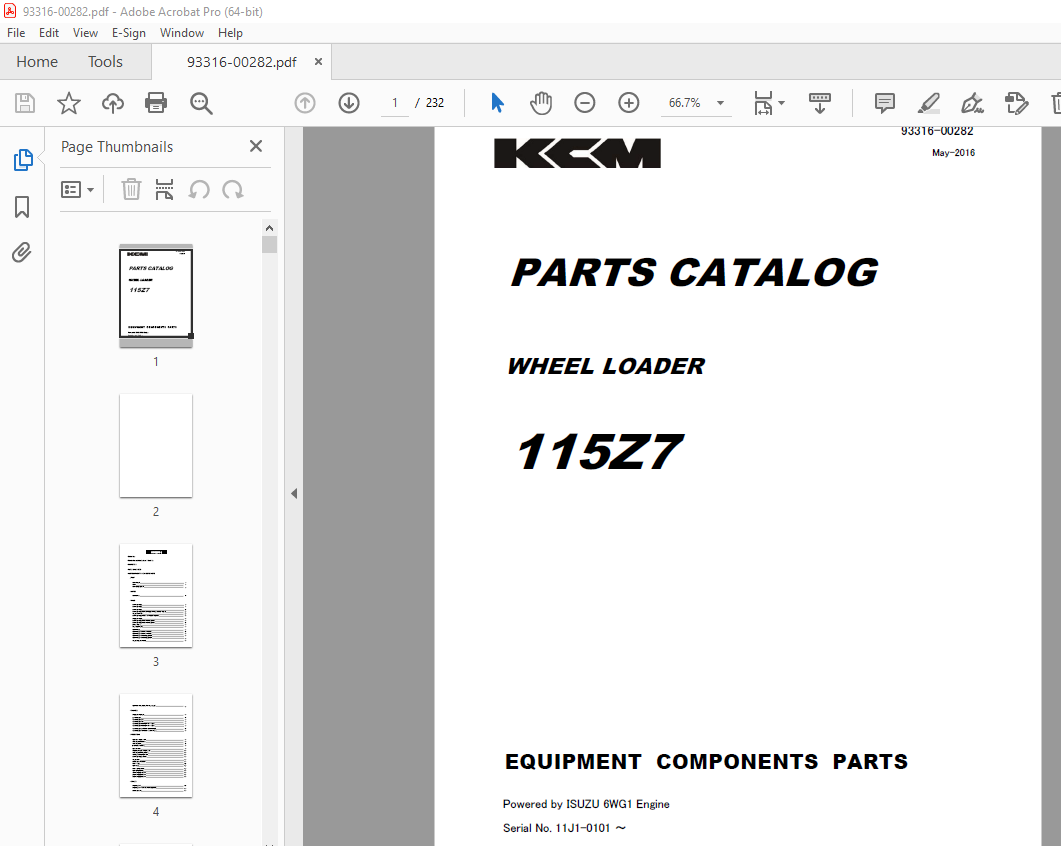1061x846 pixels.
Task: Zoom out with the minus icon
Action: tap(585, 103)
